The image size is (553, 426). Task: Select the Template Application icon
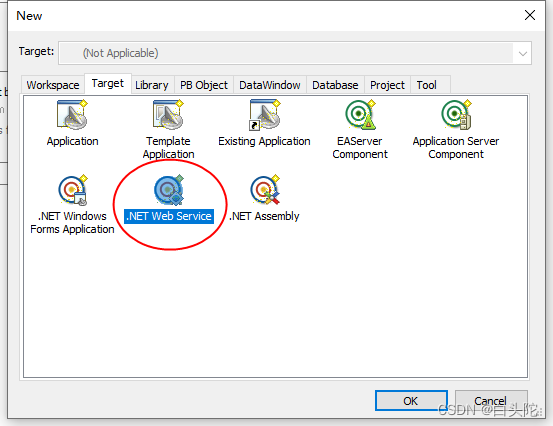[x=168, y=114]
